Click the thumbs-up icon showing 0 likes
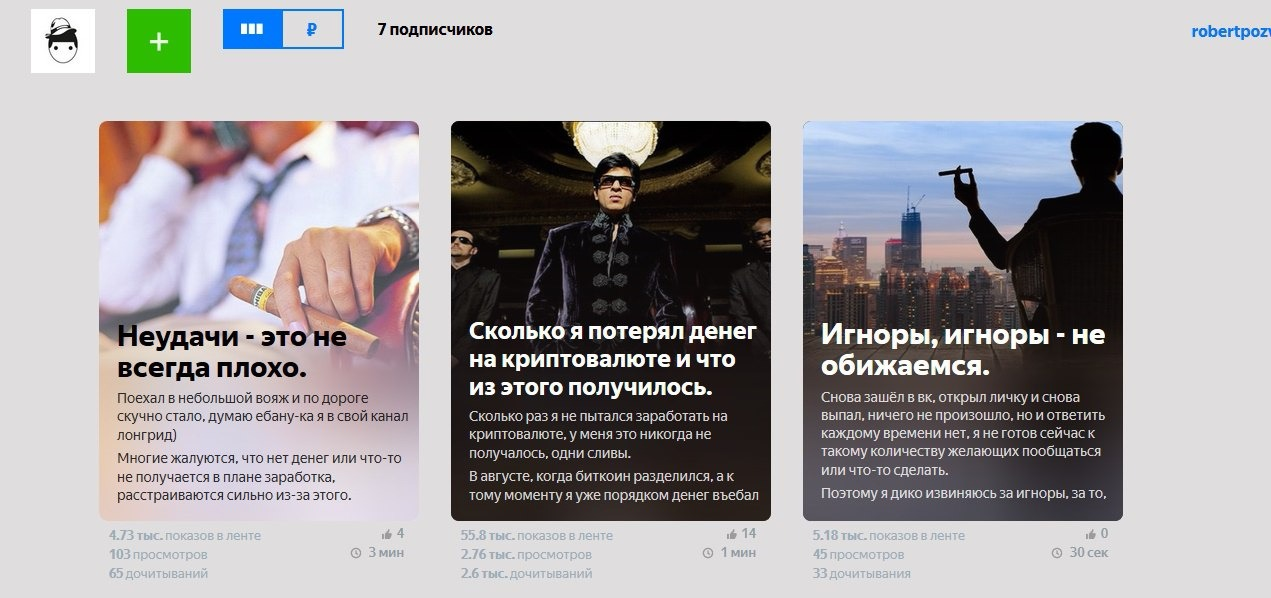1271x598 pixels. click(1091, 534)
